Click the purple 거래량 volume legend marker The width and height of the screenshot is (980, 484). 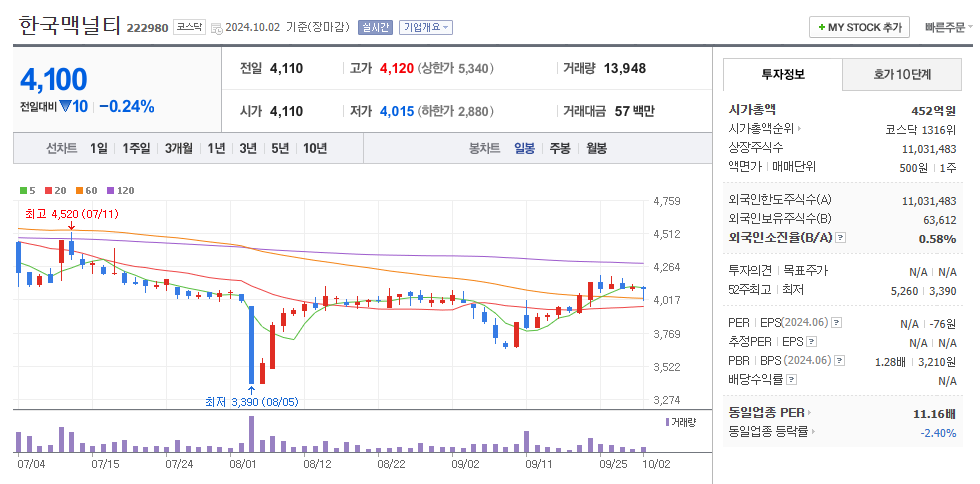[x=668, y=422]
